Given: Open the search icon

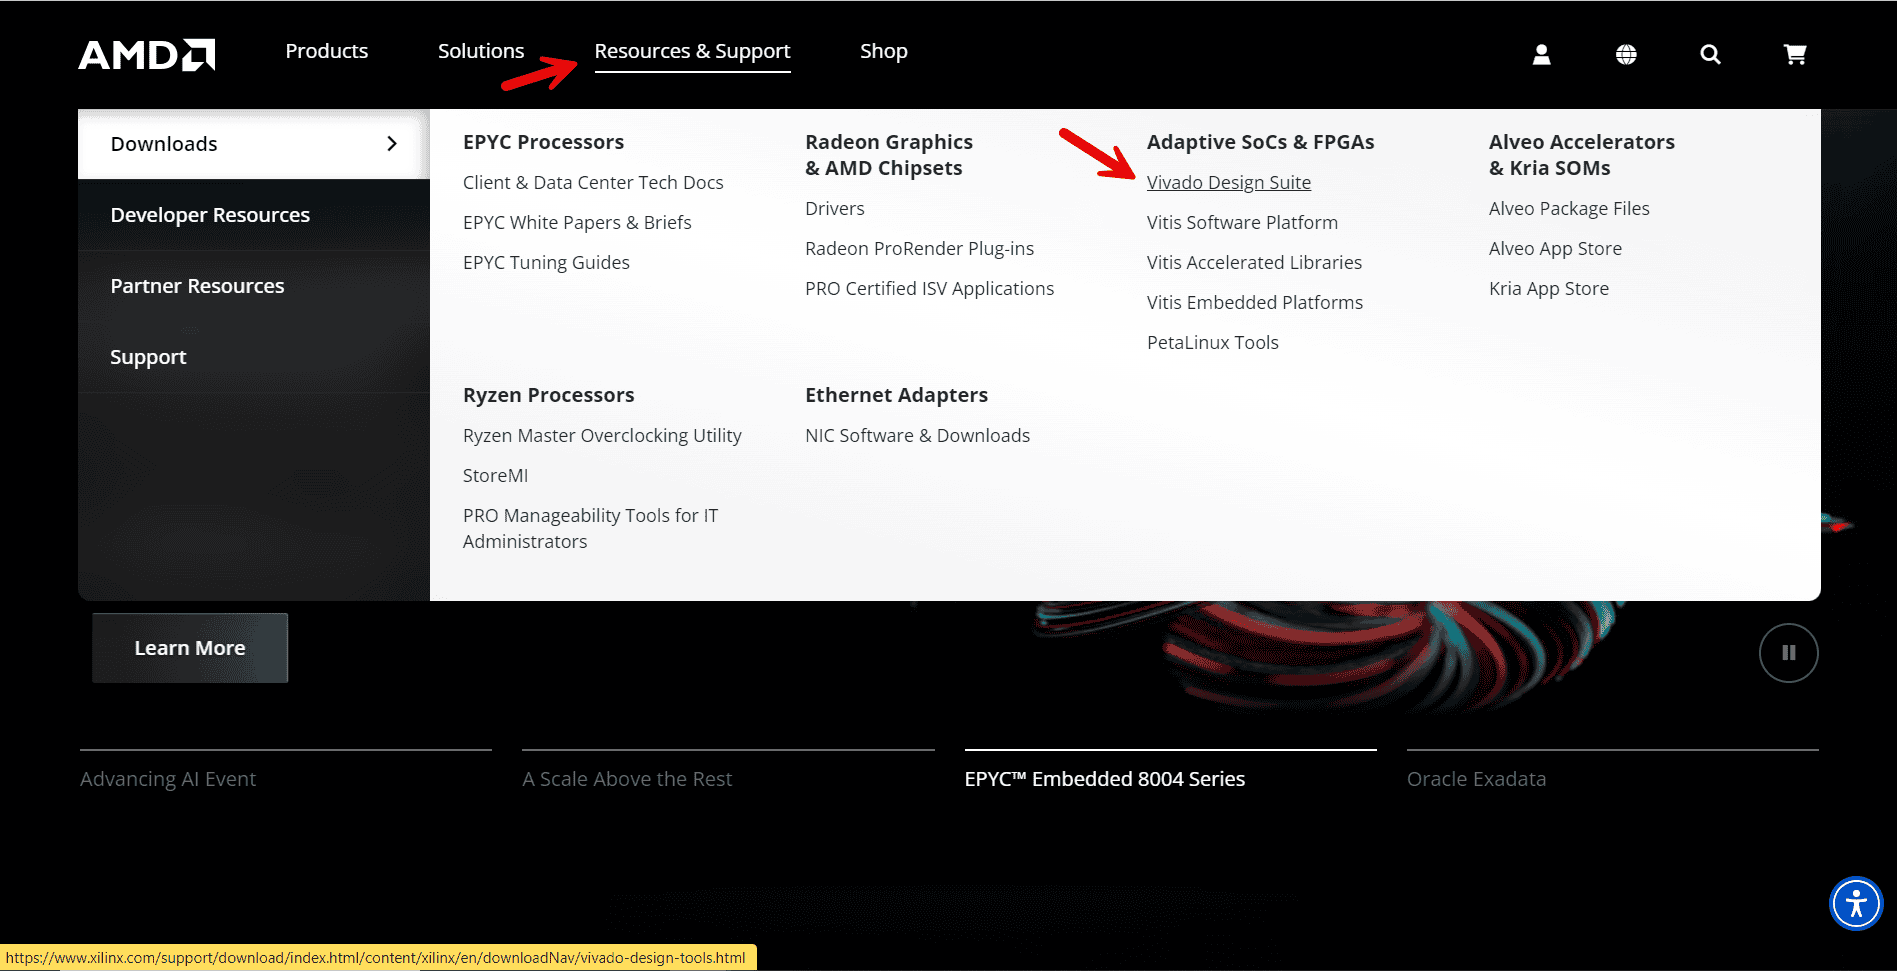Looking at the screenshot, I should coord(1710,54).
